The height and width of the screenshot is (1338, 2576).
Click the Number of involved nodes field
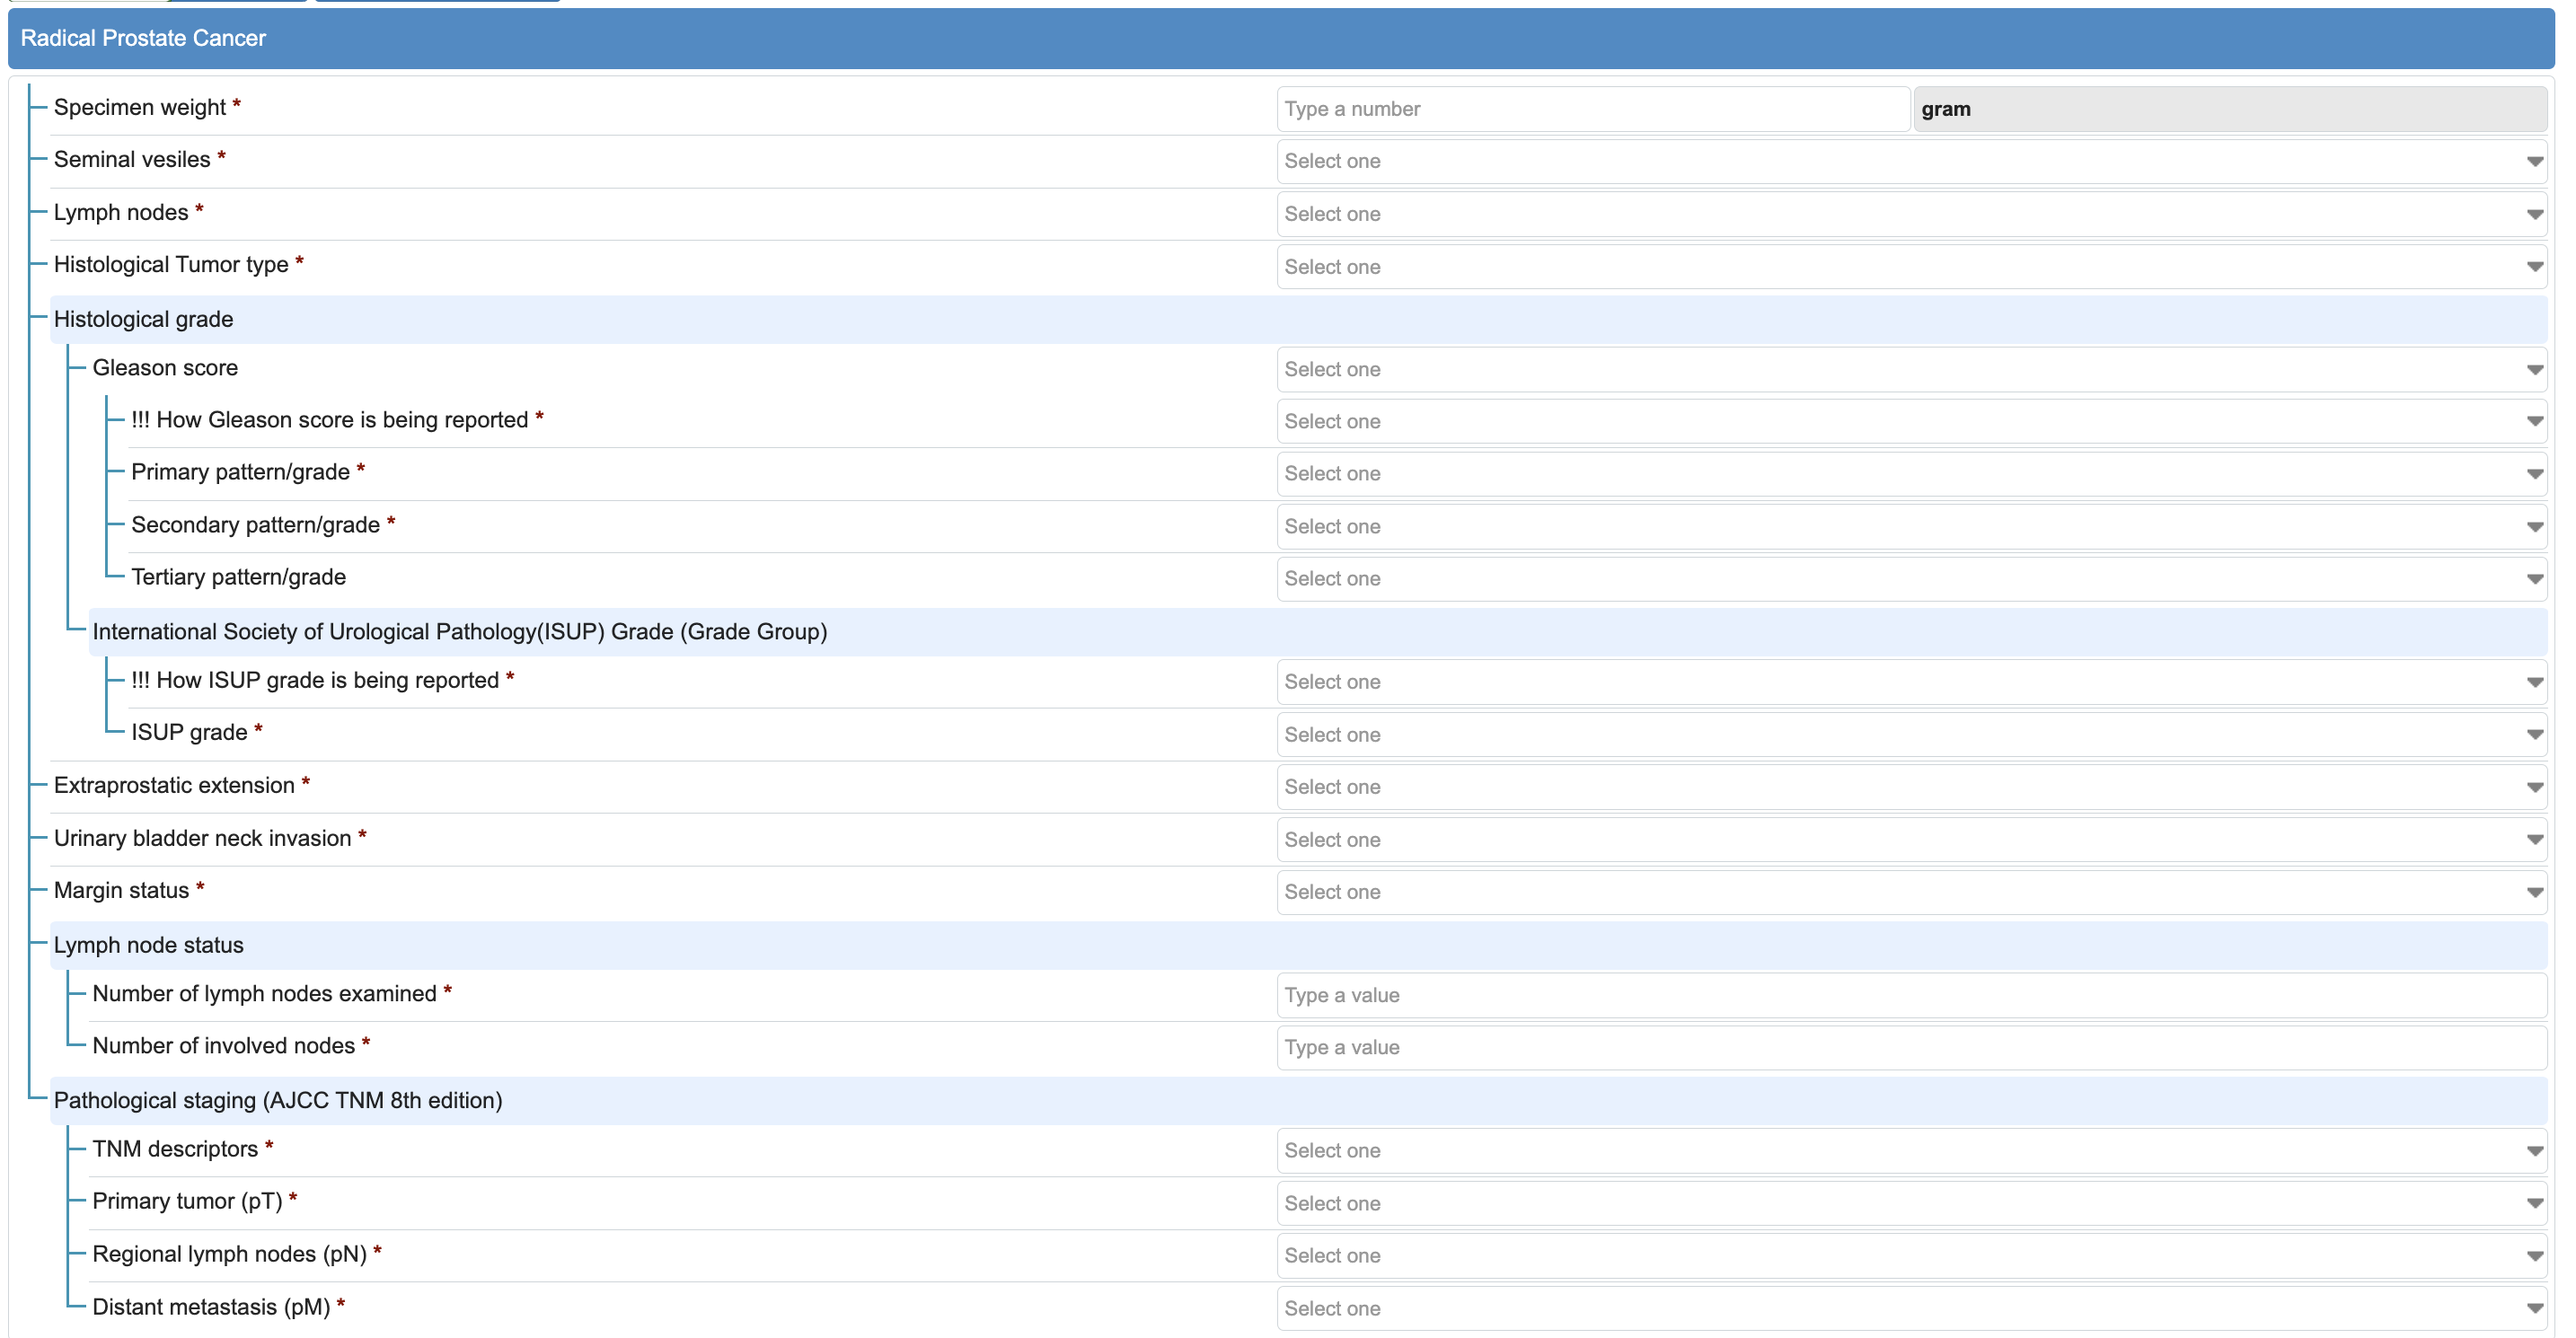[1910, 1047]
